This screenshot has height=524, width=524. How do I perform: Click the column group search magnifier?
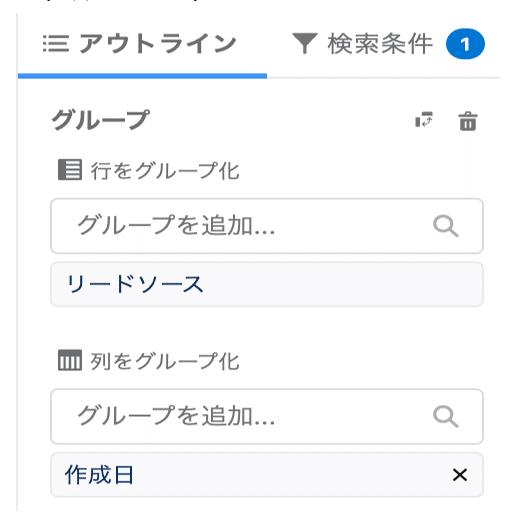446,417
